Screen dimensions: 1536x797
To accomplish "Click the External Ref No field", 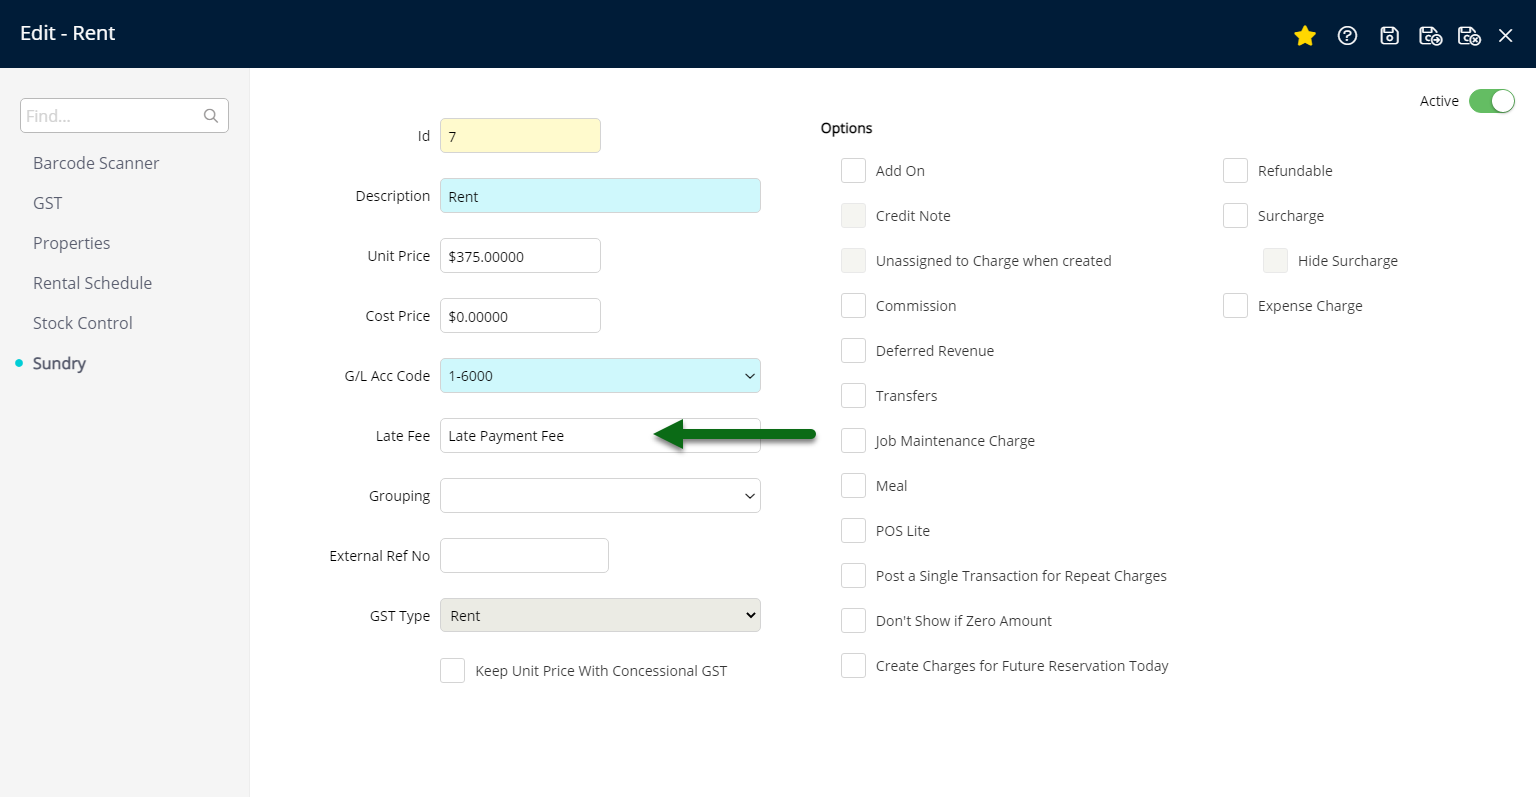I will coord(524,556).
